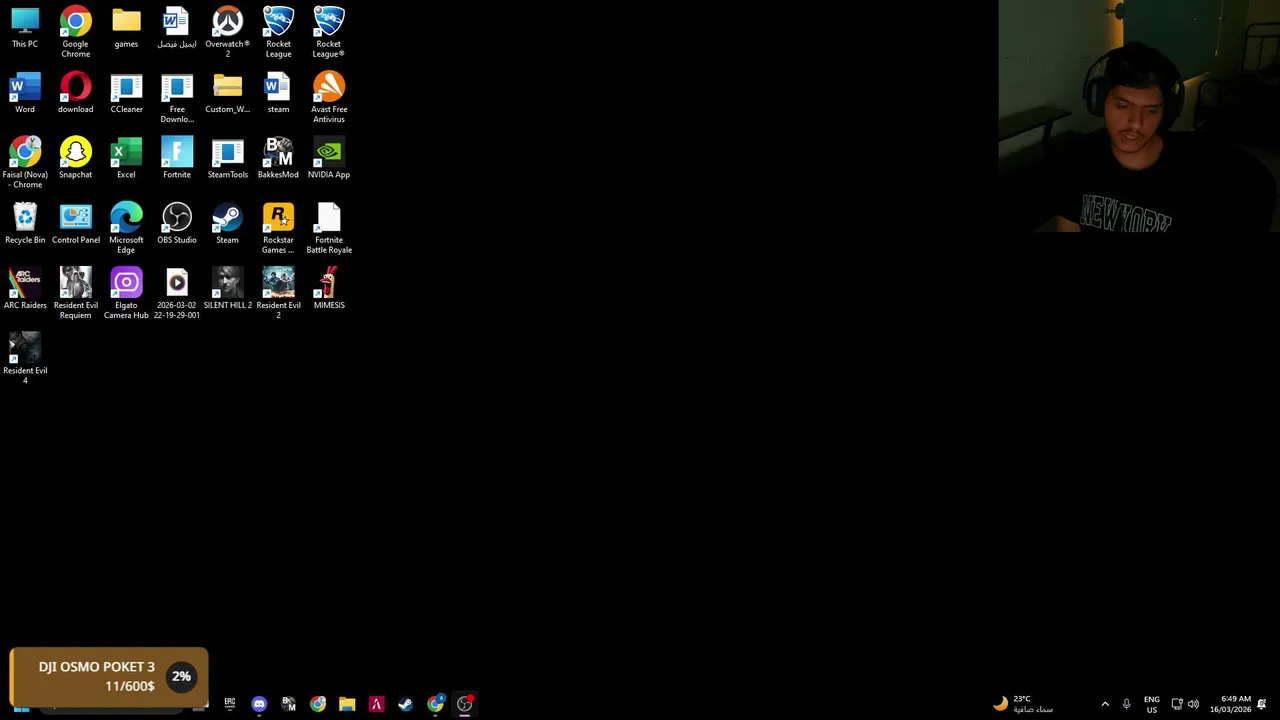Select the Snapchat desktop icon
The height and width of the screenshot is (720, 1280).
75,158
